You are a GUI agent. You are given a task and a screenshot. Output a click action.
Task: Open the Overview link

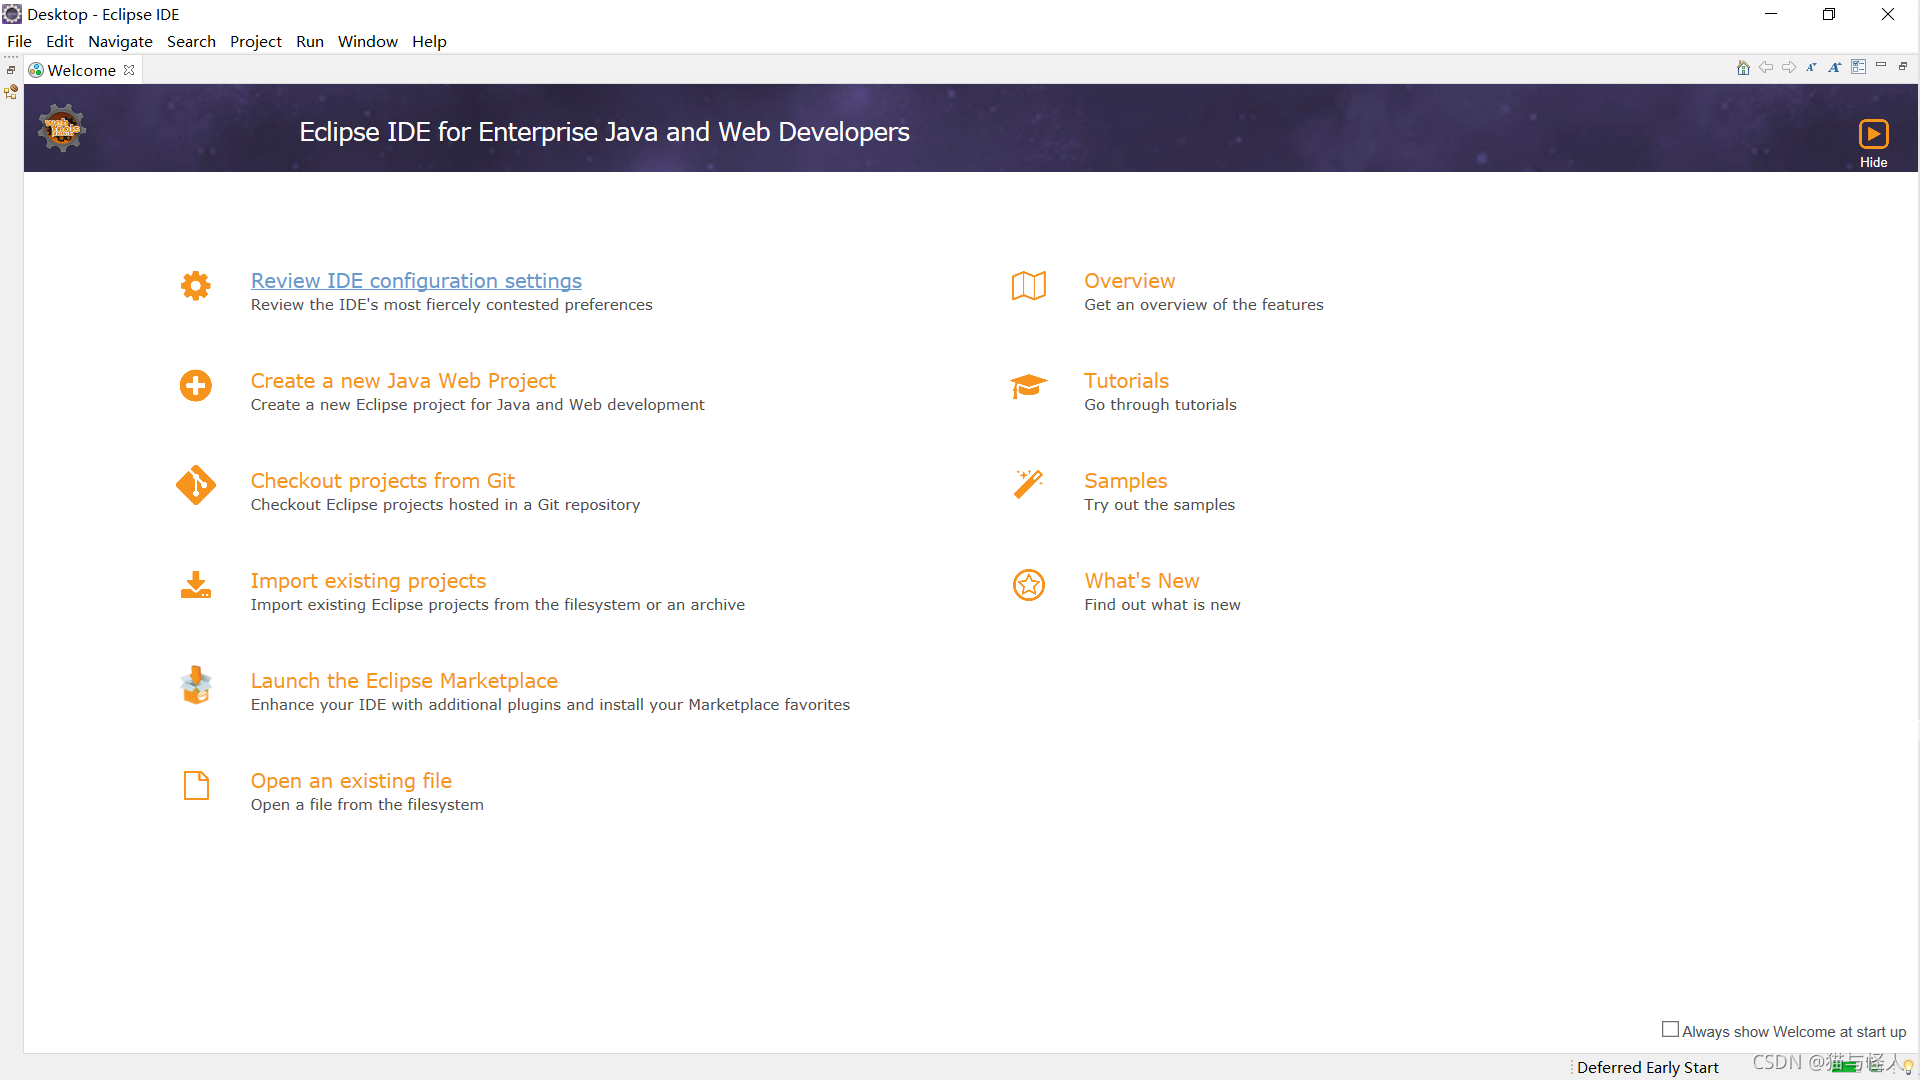1129,281
